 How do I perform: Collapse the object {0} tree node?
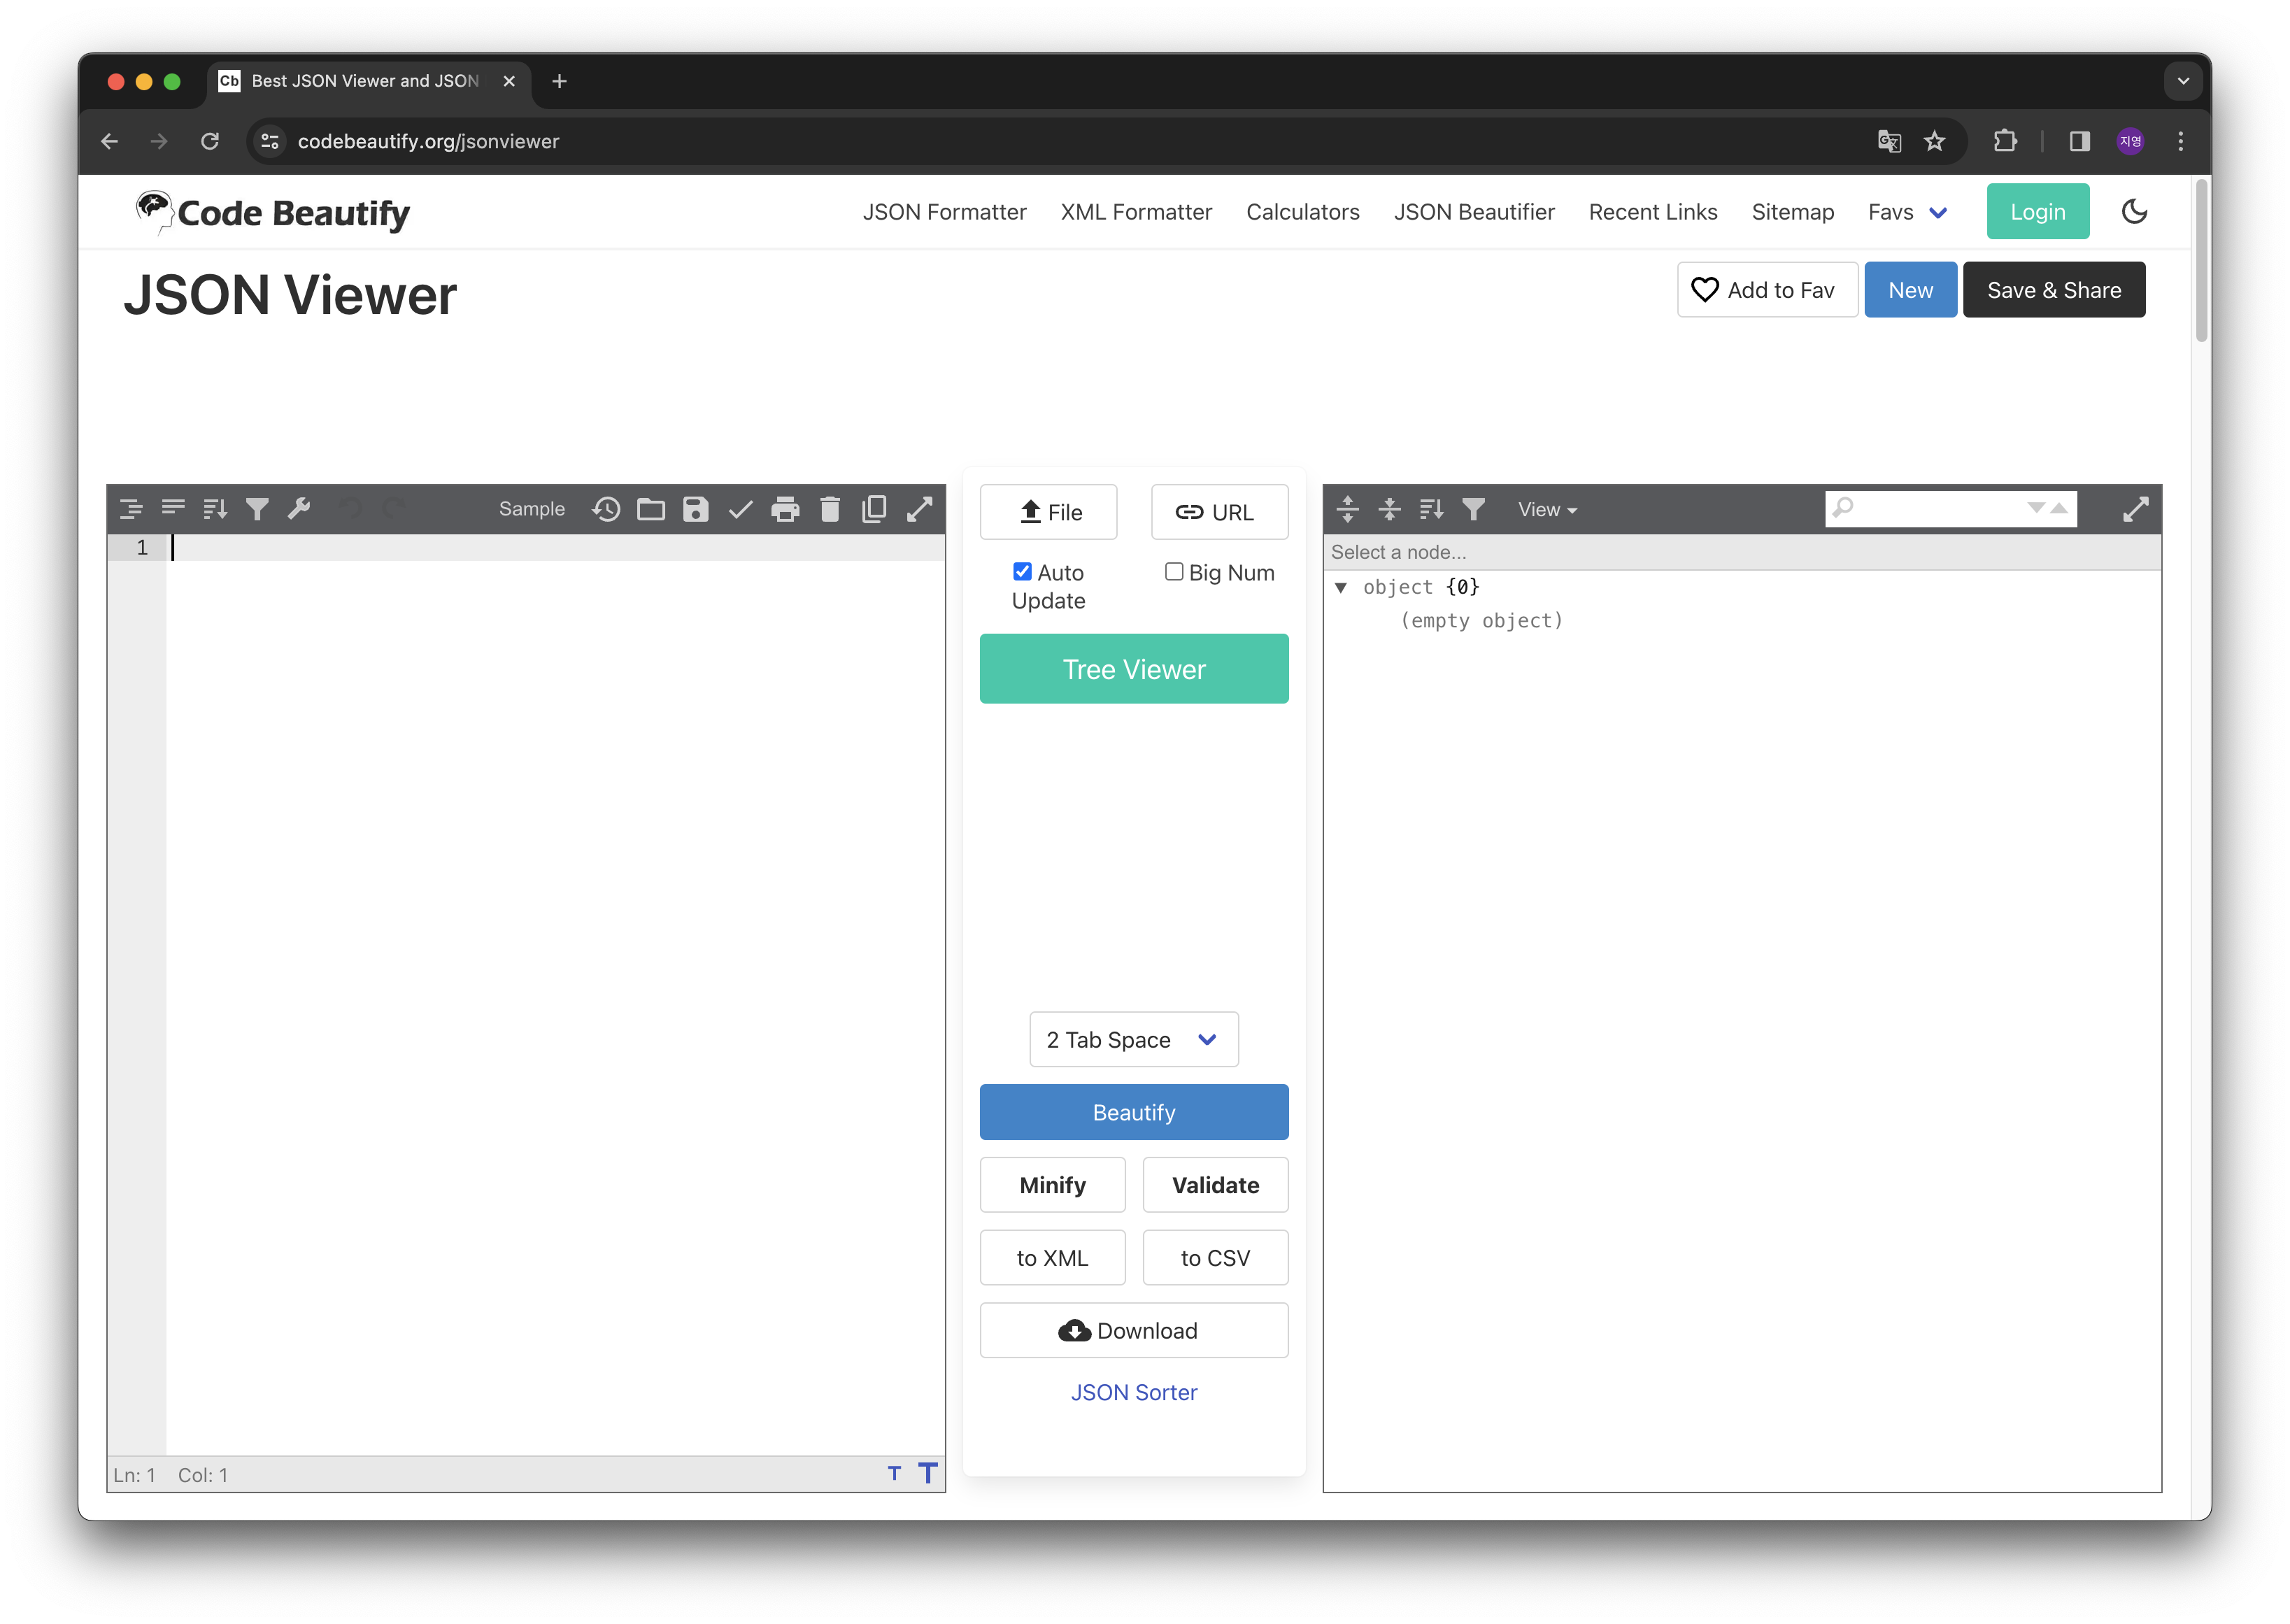(x=1341, y=588)
